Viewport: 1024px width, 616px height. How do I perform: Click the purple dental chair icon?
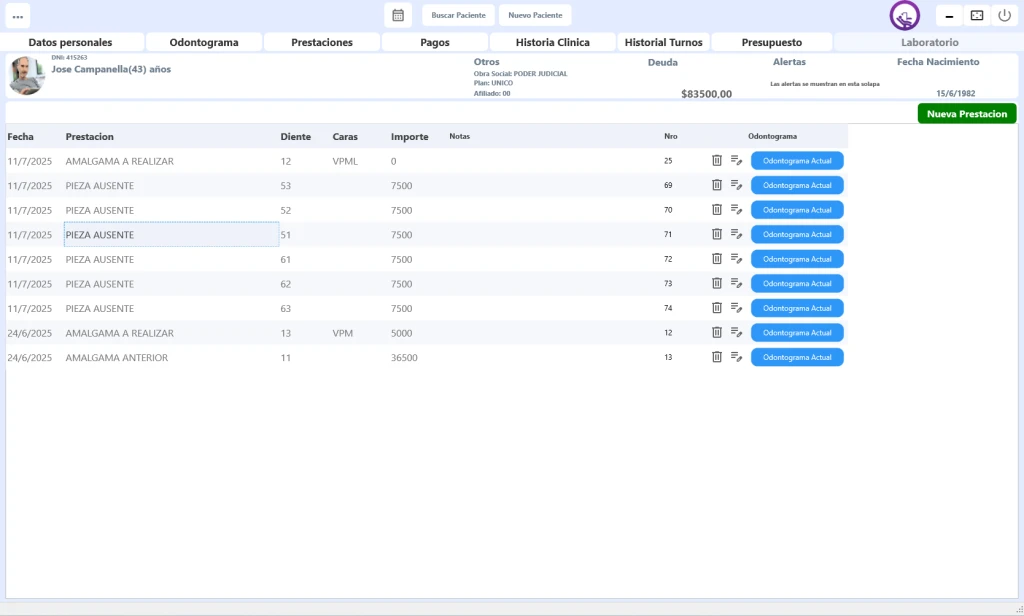tap(904, 16)
